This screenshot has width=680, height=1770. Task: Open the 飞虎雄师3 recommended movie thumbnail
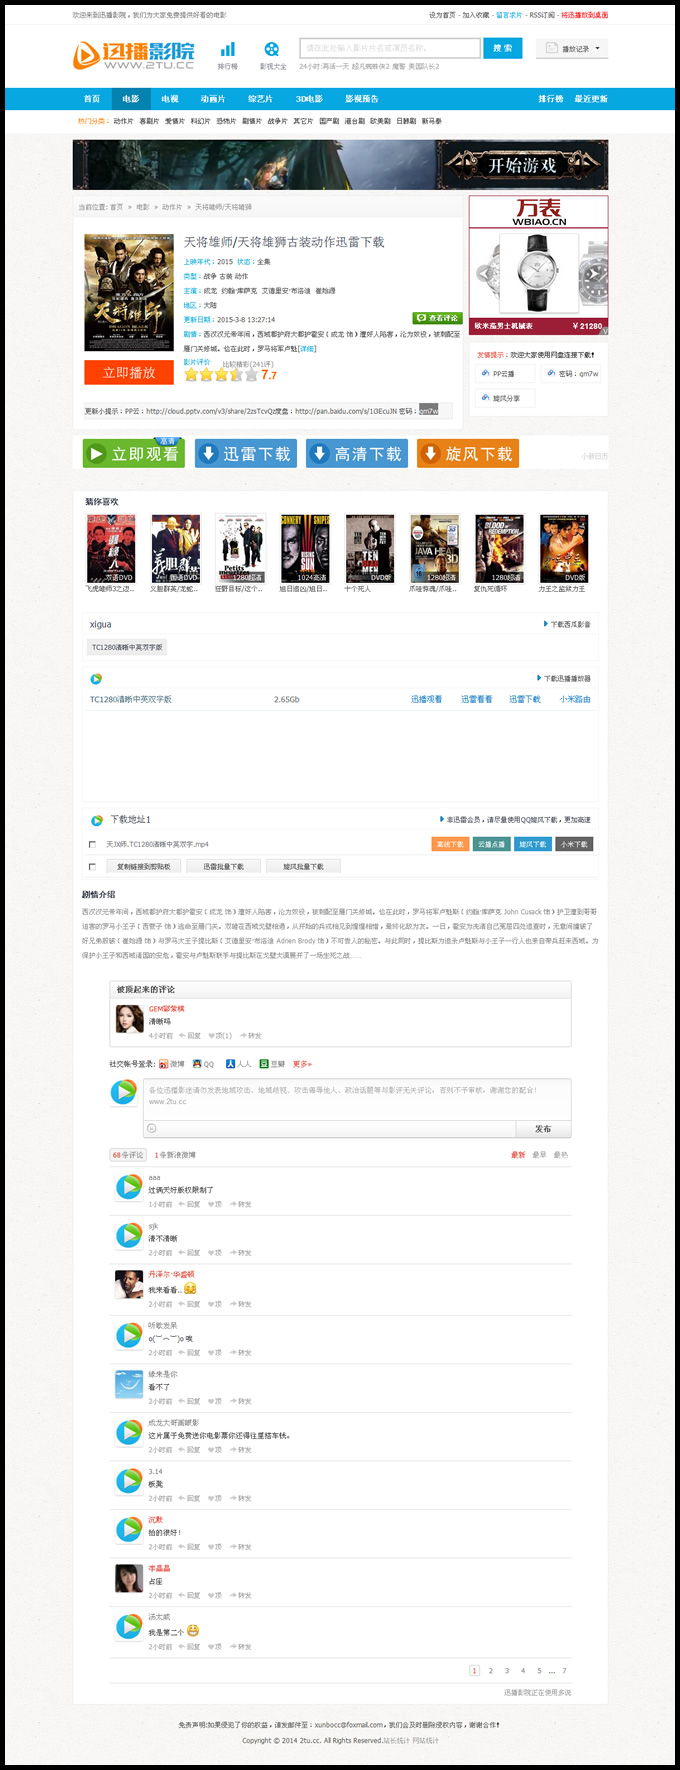(x=111, y=549)
